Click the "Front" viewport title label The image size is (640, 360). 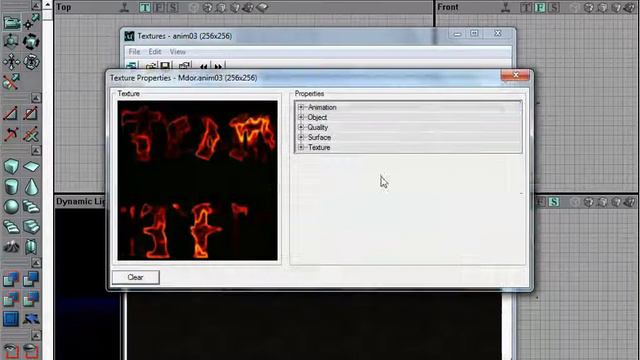[x=448, y=7]
